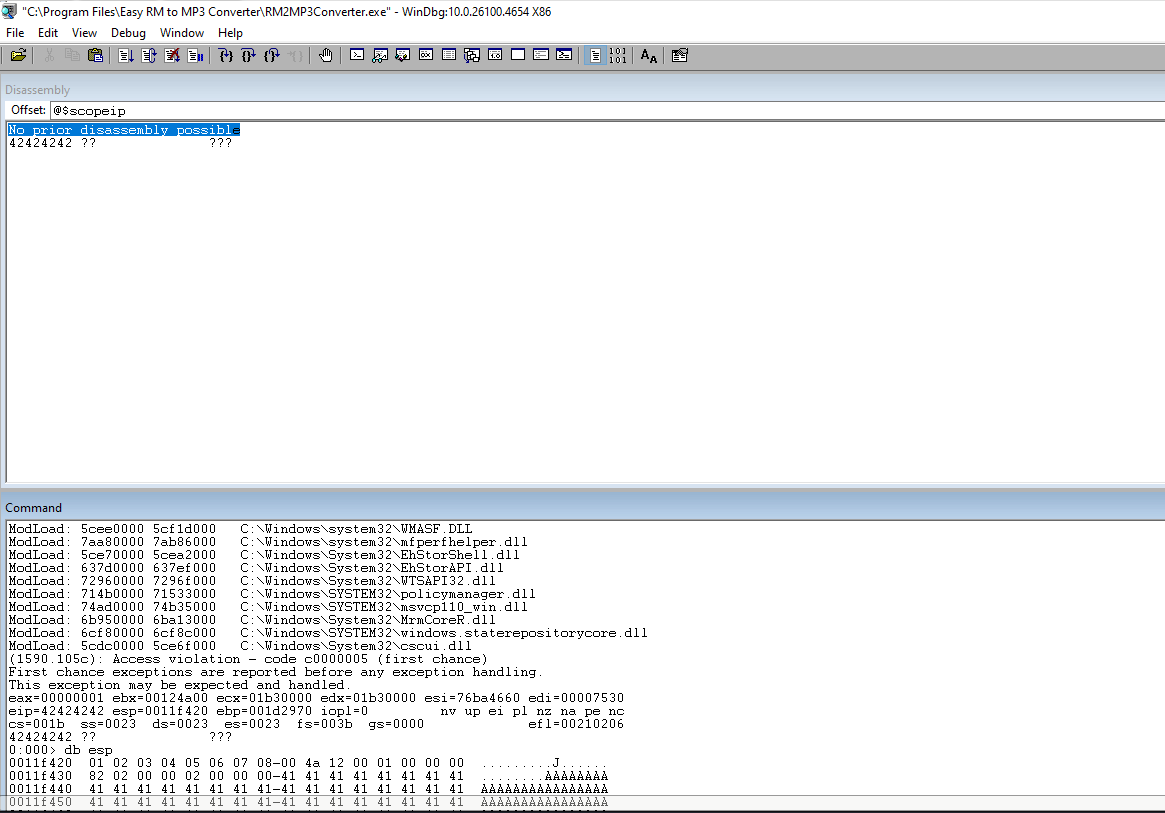Open the Font settings icon
Viewport: 1165px width, 813px height.
point(649,56)
